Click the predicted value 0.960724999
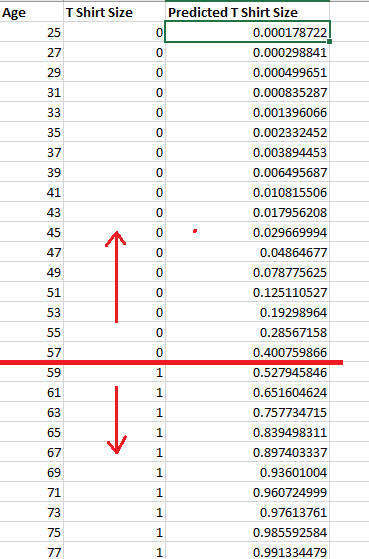 (247, 492)
